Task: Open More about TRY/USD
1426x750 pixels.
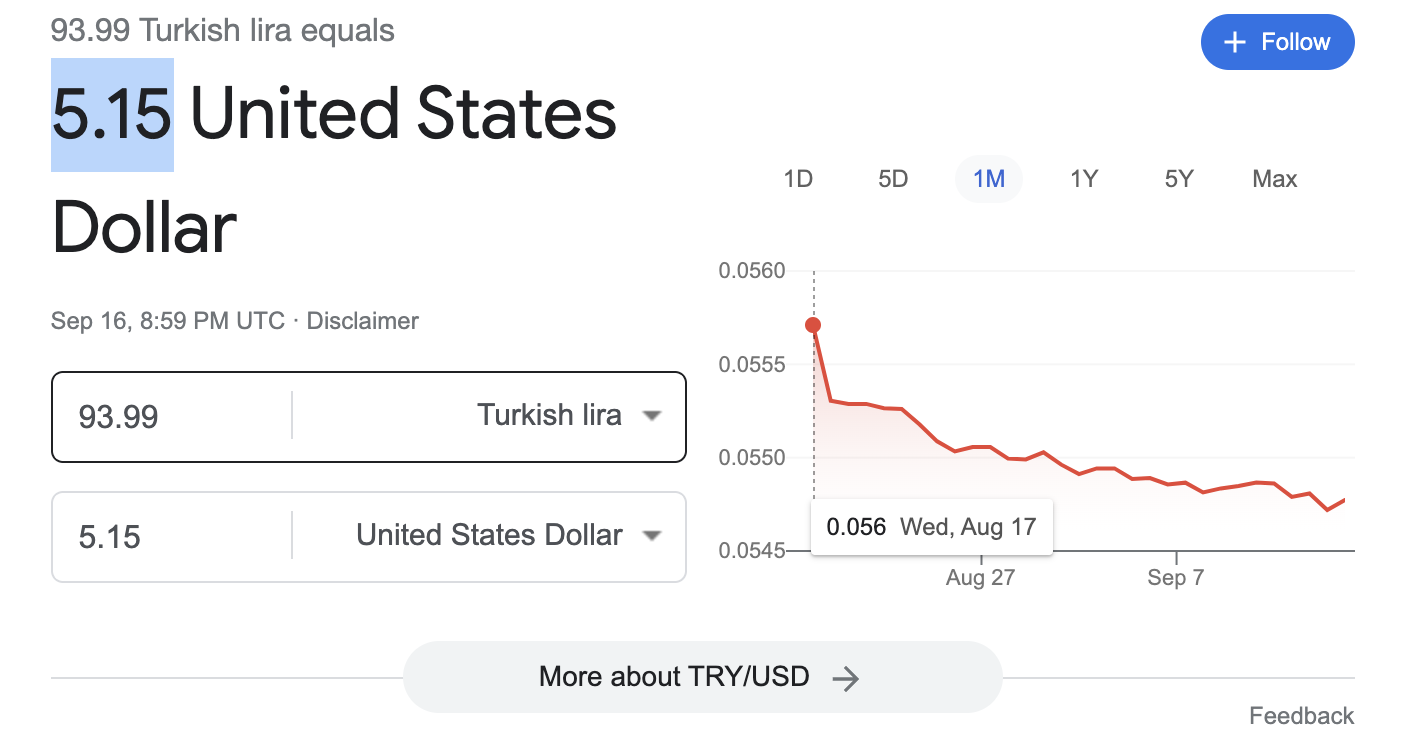Action: click(701, 677)
